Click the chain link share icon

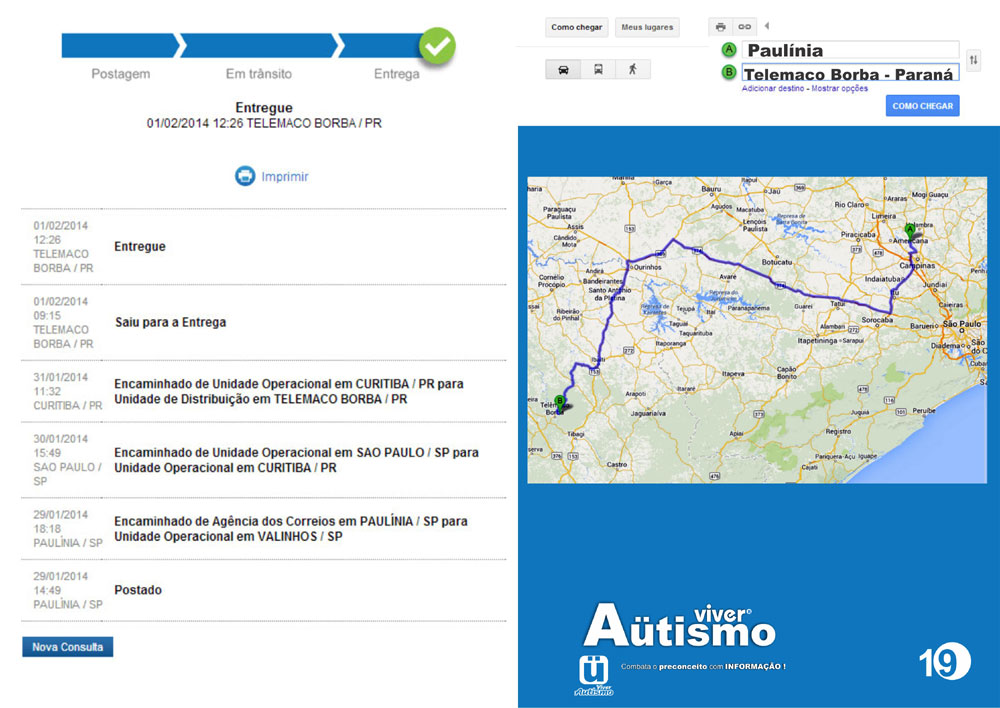tap(744, 27)
